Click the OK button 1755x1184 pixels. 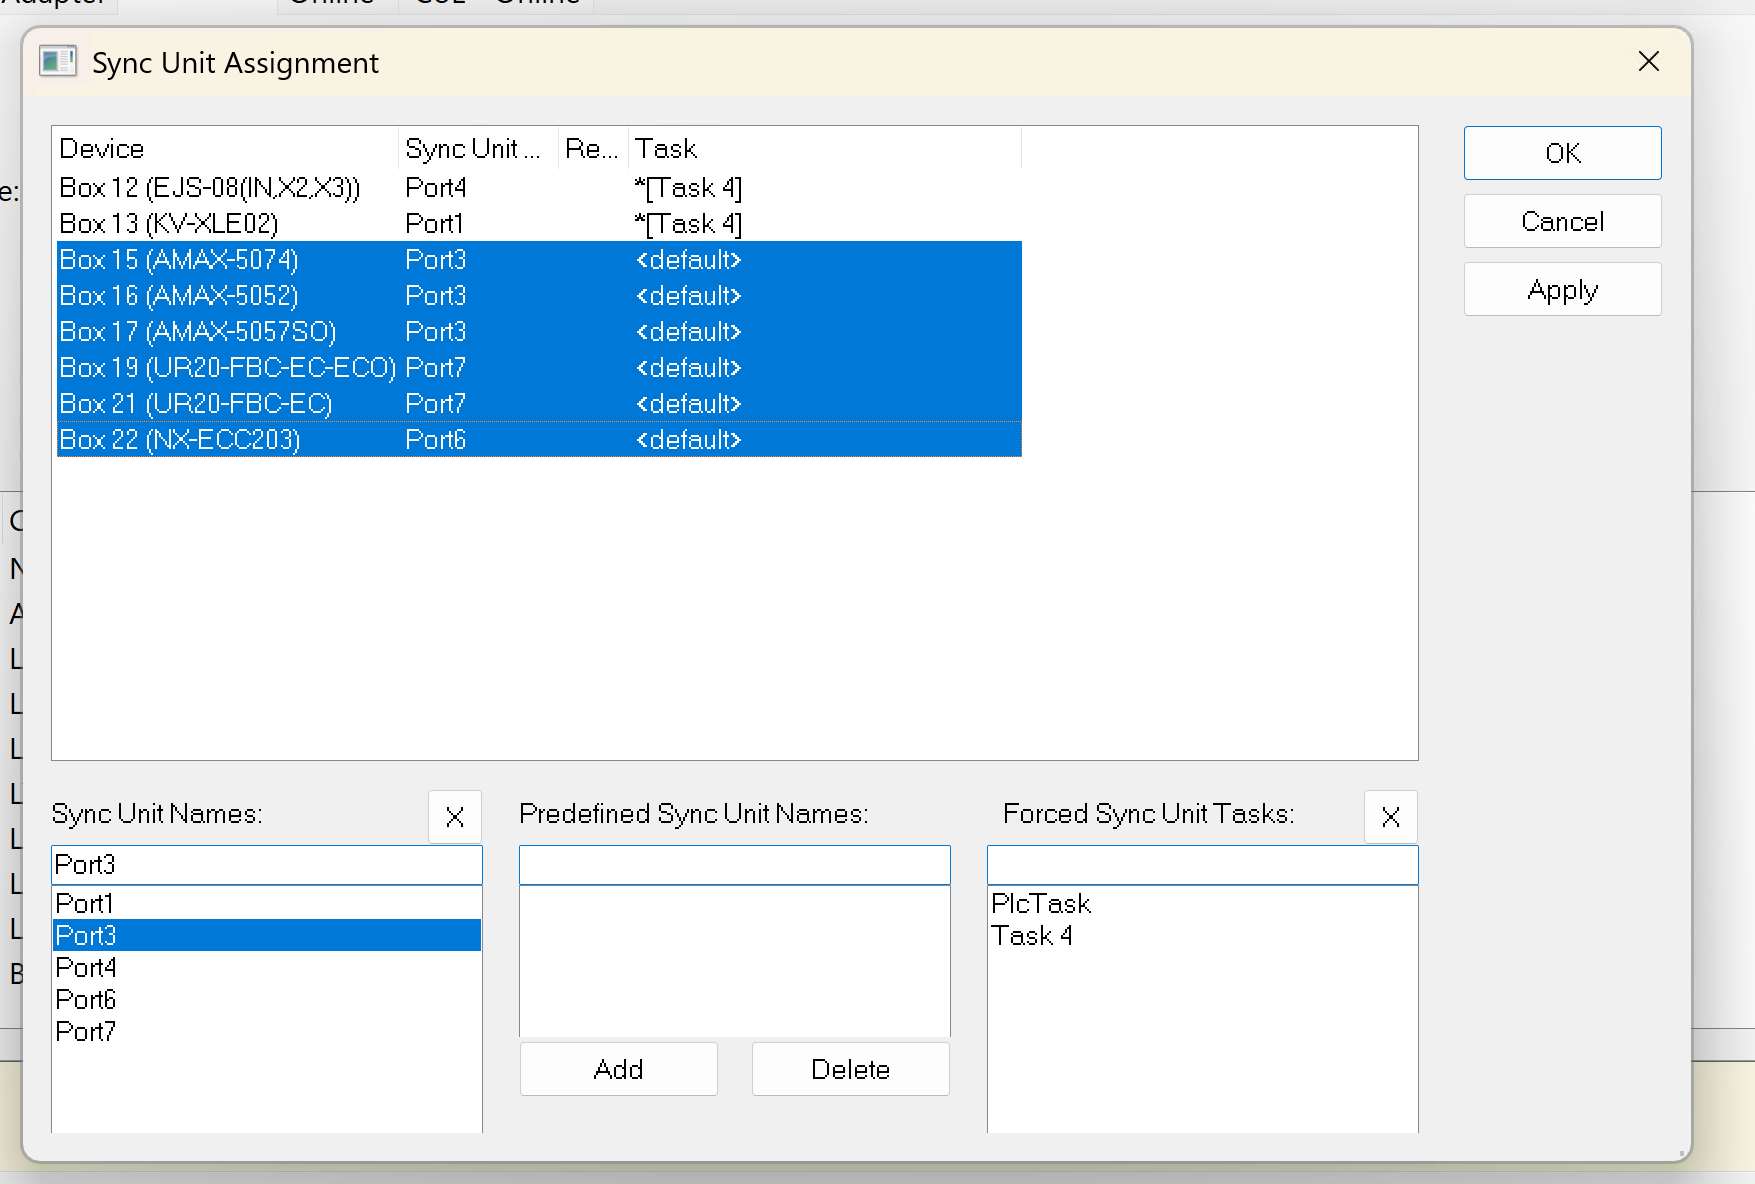coord(1562,153)
